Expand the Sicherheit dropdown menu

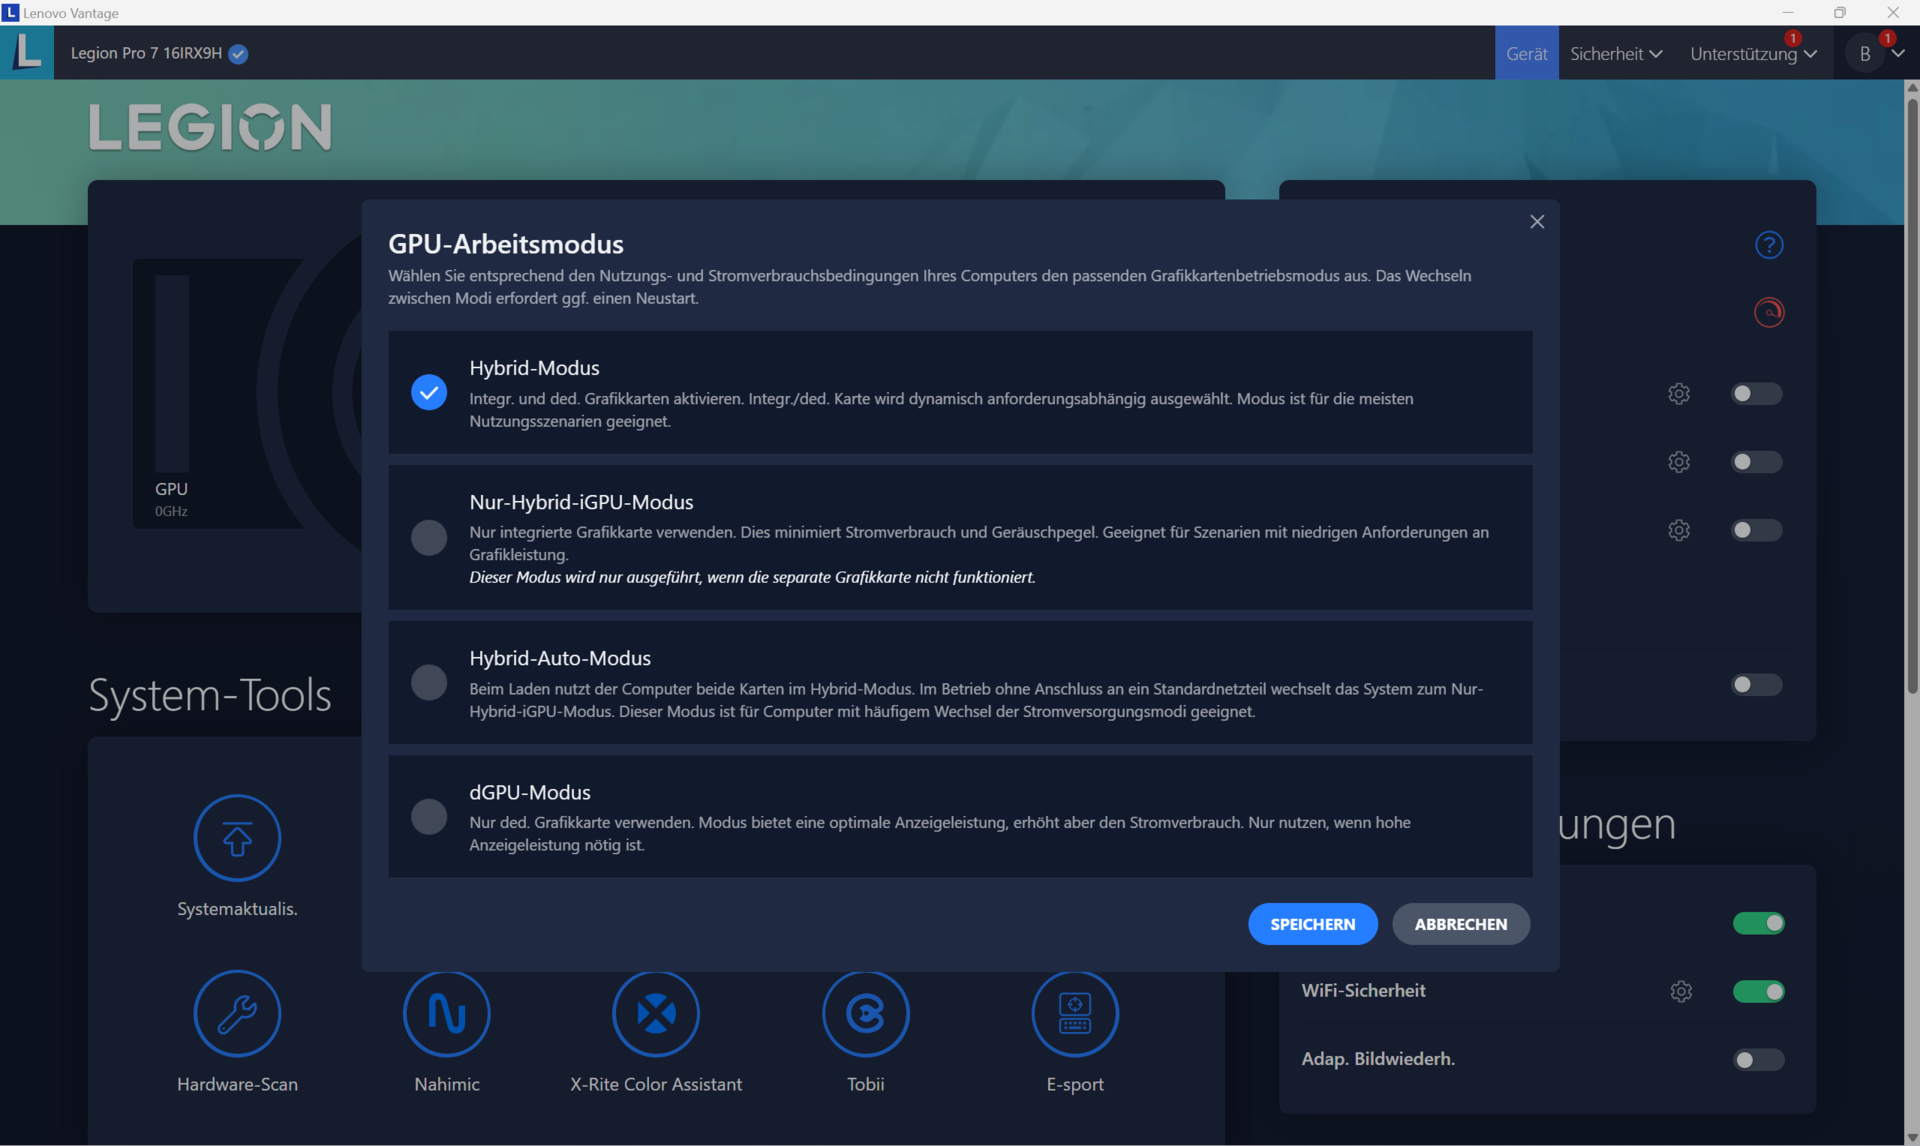point(1615,54)
